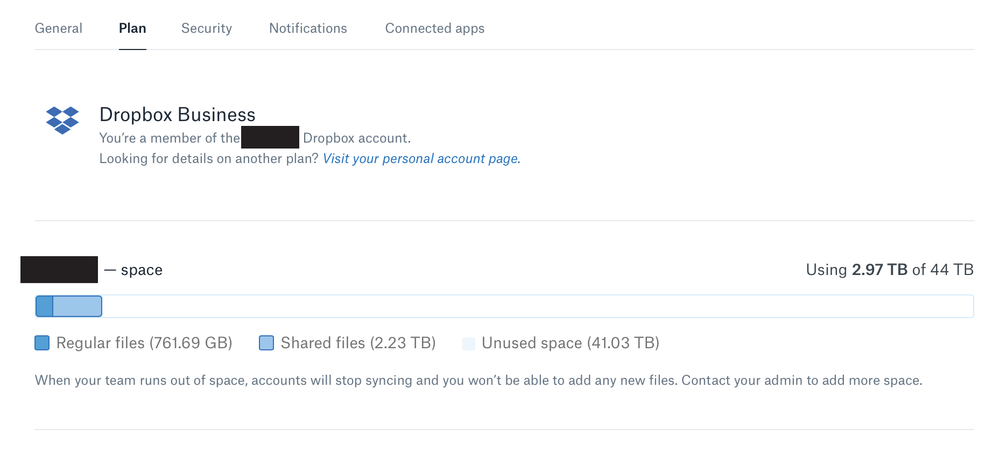Visit your personal account page link
The image size is (999, 451).
click(x=421, y=158)
